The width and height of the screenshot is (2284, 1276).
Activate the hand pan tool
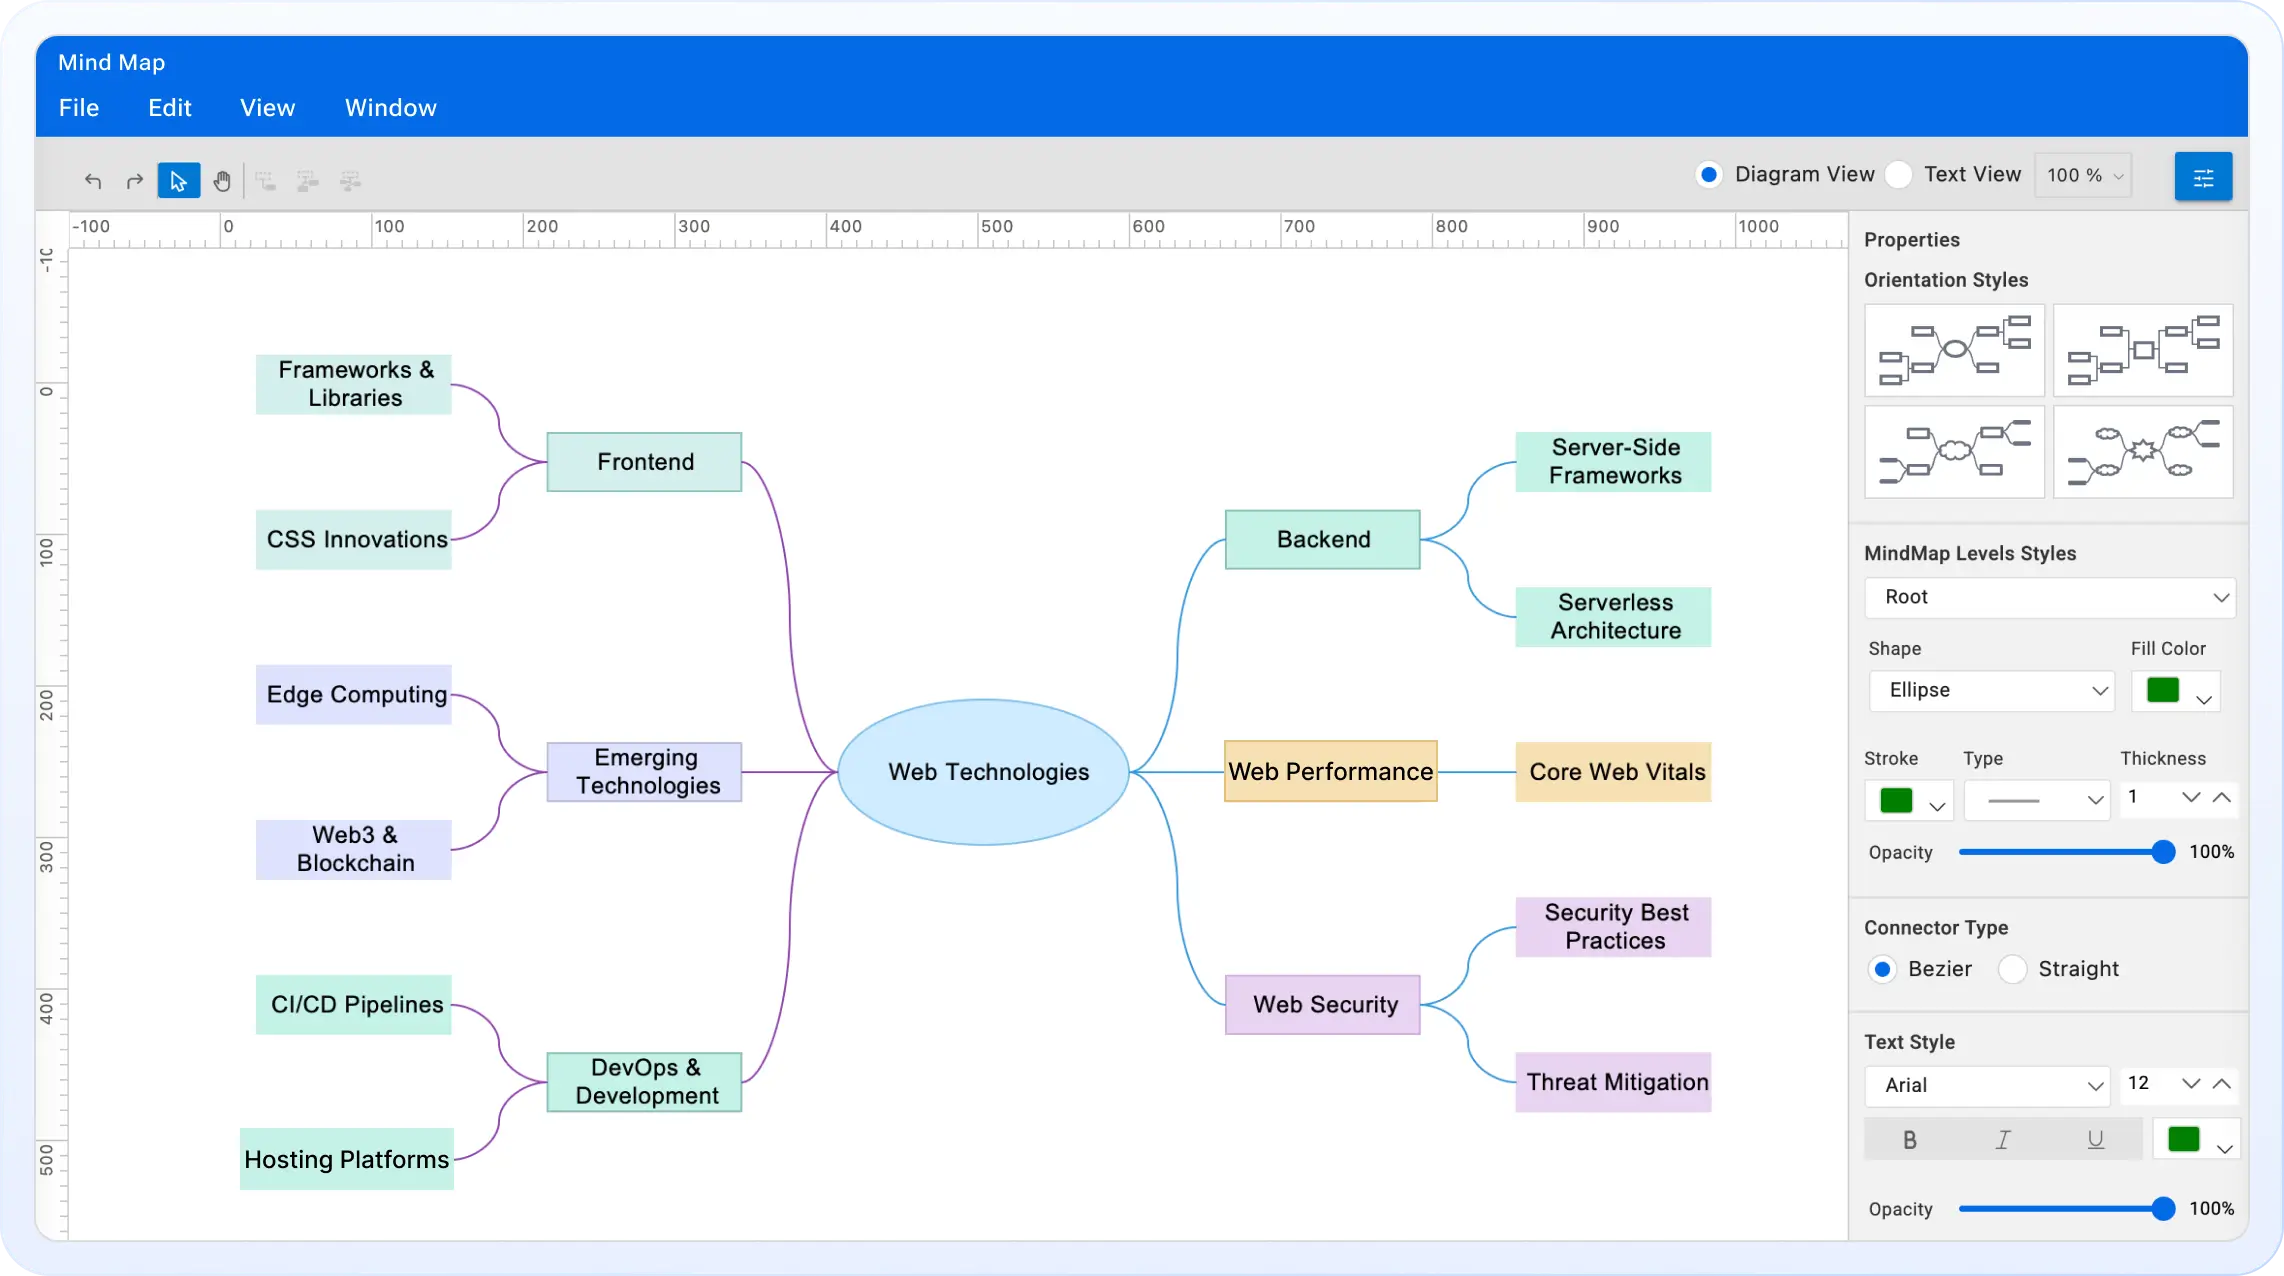(x=222, y=181)
